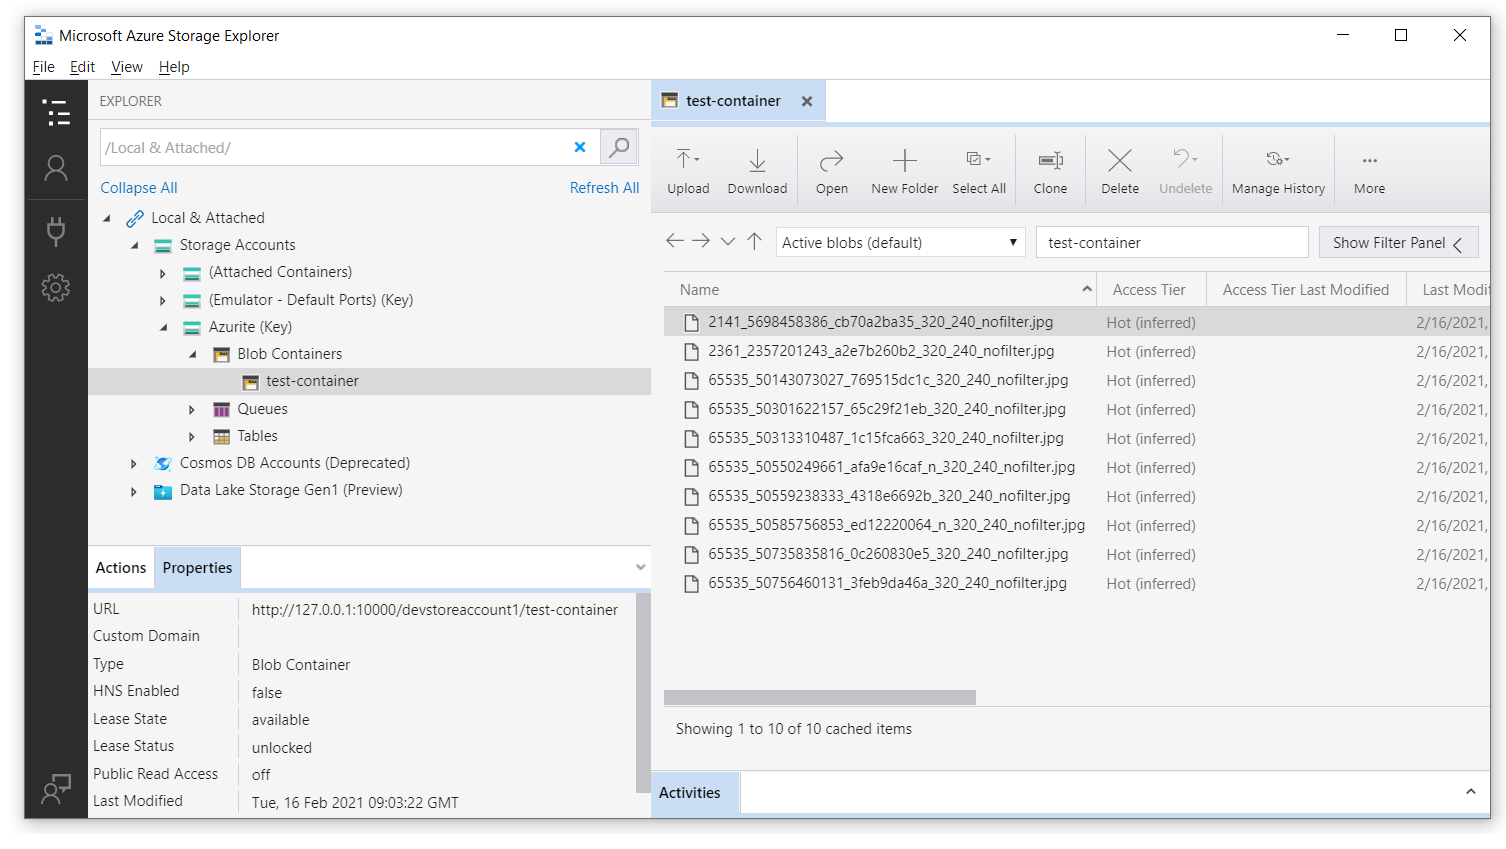
Task: Open the Connect plug icon in the sidebar
Action: pos(56,230)
